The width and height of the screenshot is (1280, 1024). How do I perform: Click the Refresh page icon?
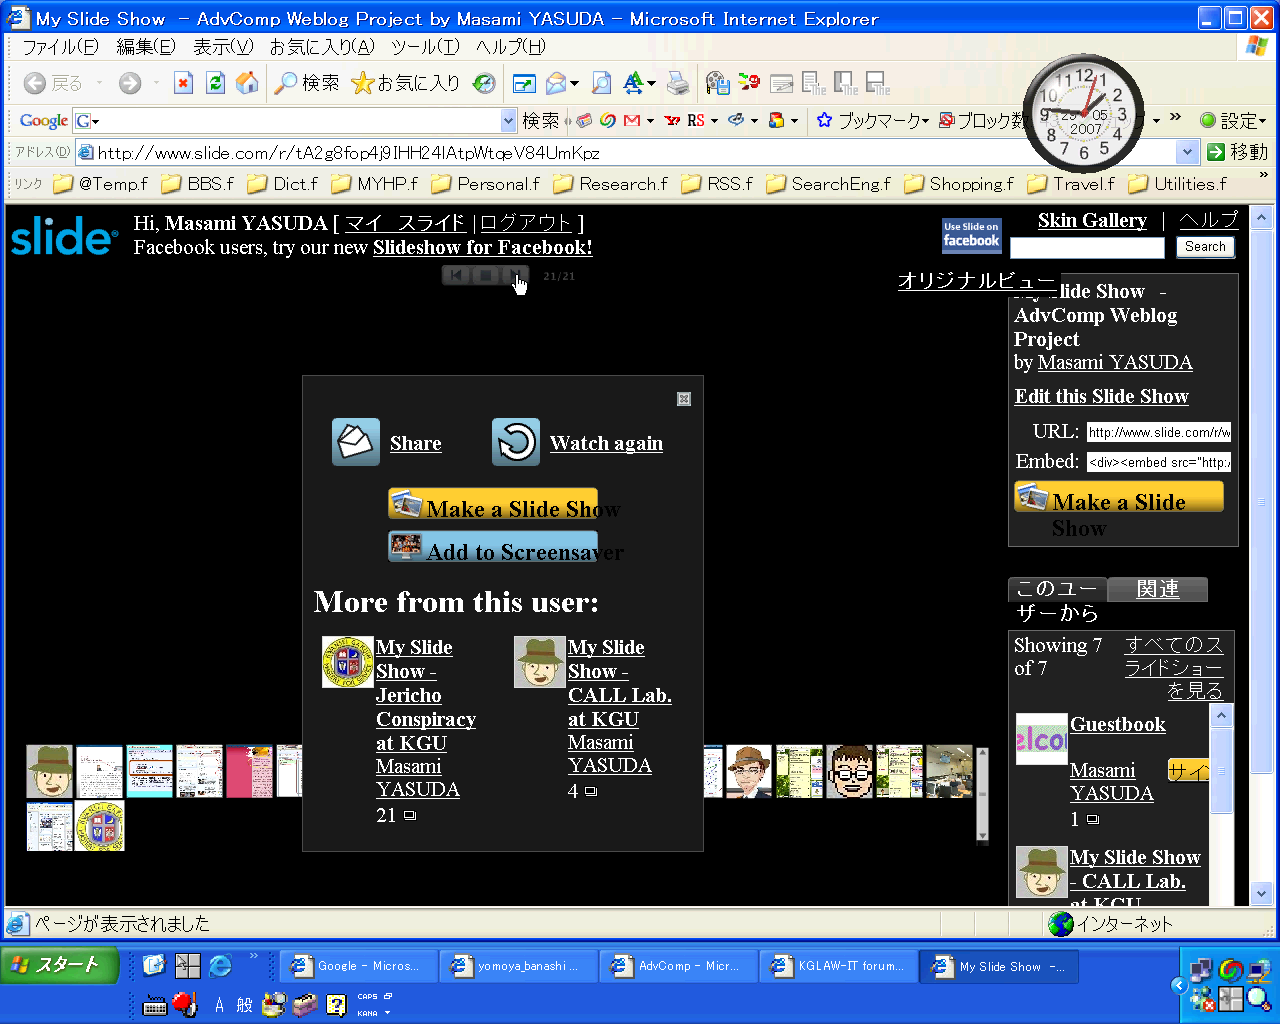pos(215,83)
